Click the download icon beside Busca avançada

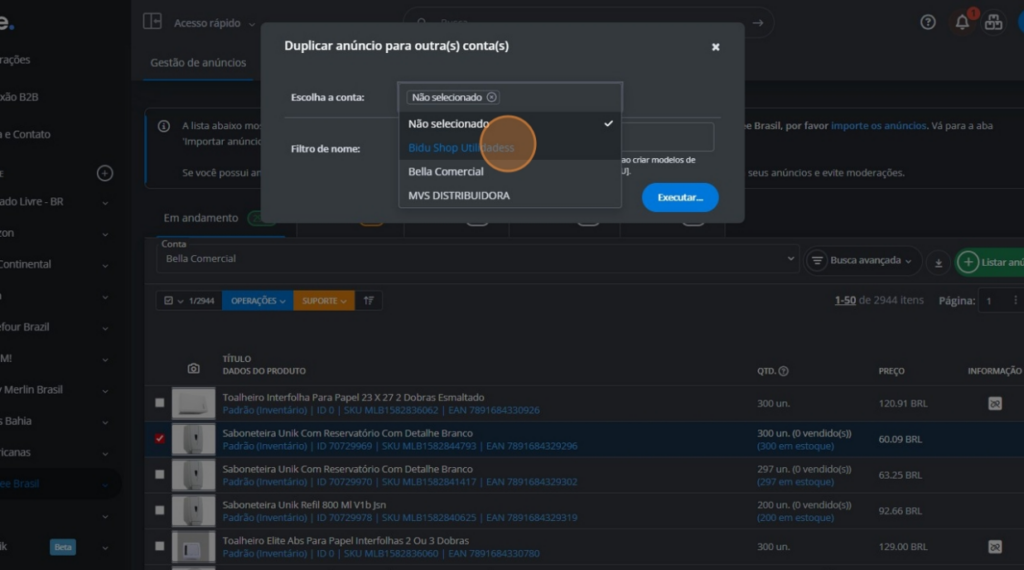click(x=938, y=262)
